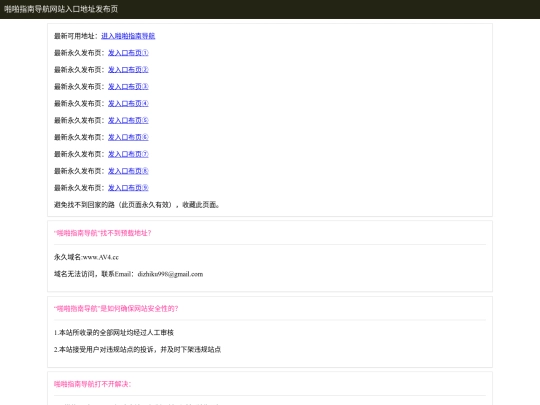Open the 进入啪啪指南导航 link

pyautogui.click(x=128, y=36)
